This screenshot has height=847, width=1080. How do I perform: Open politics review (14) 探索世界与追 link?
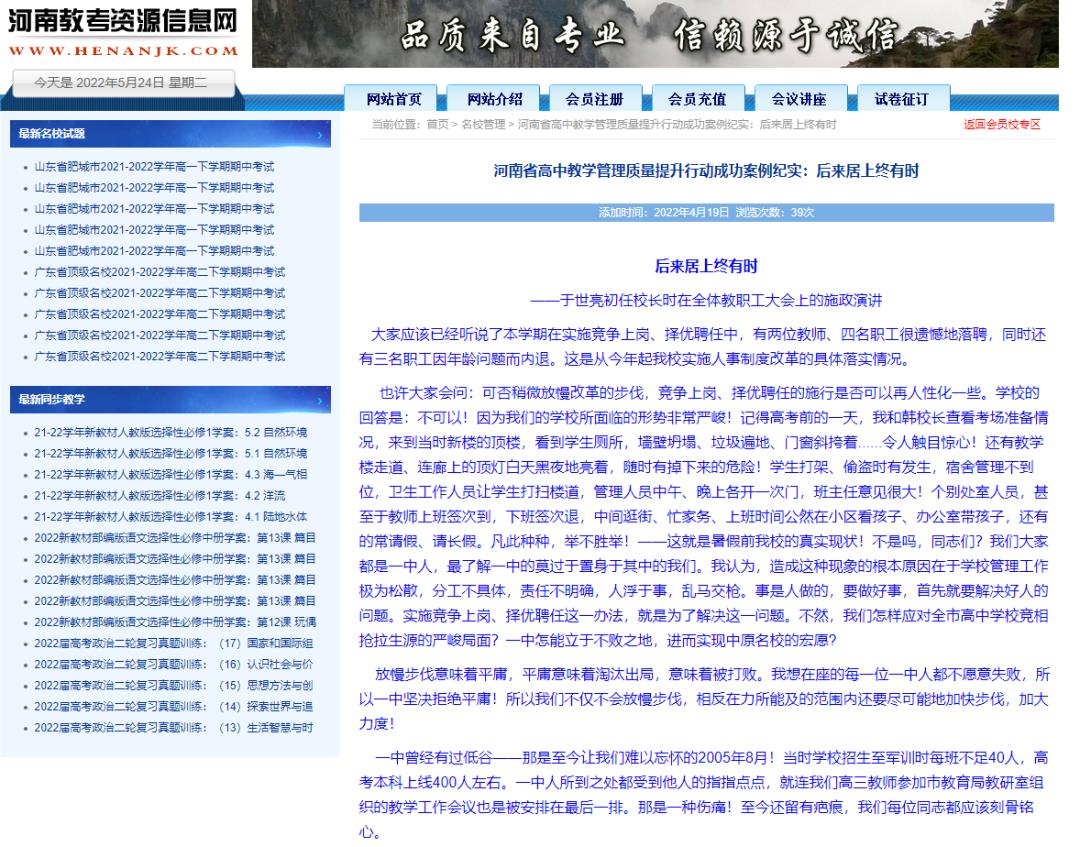pos(174,707)
